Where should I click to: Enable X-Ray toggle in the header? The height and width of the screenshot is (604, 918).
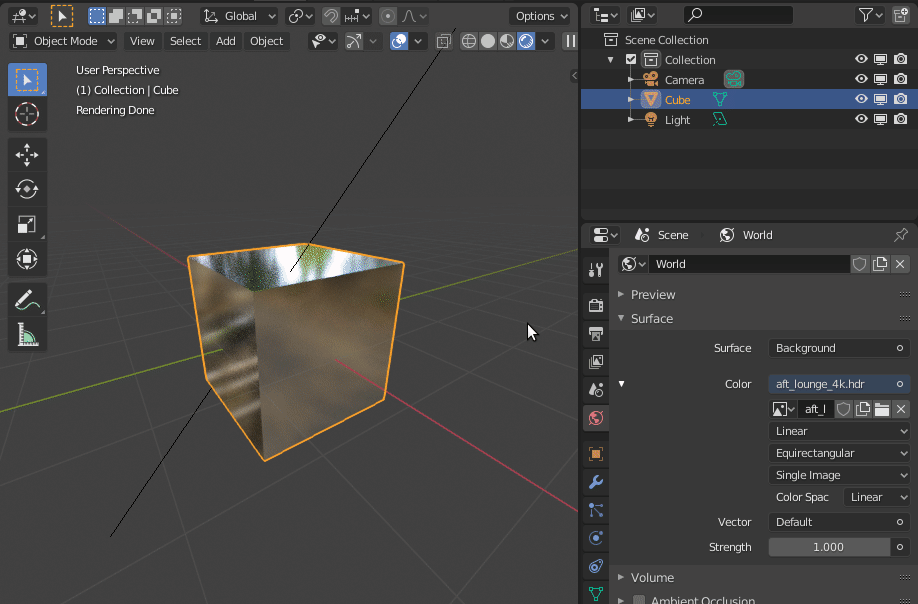pyautogui.click(x=444, y=40)
